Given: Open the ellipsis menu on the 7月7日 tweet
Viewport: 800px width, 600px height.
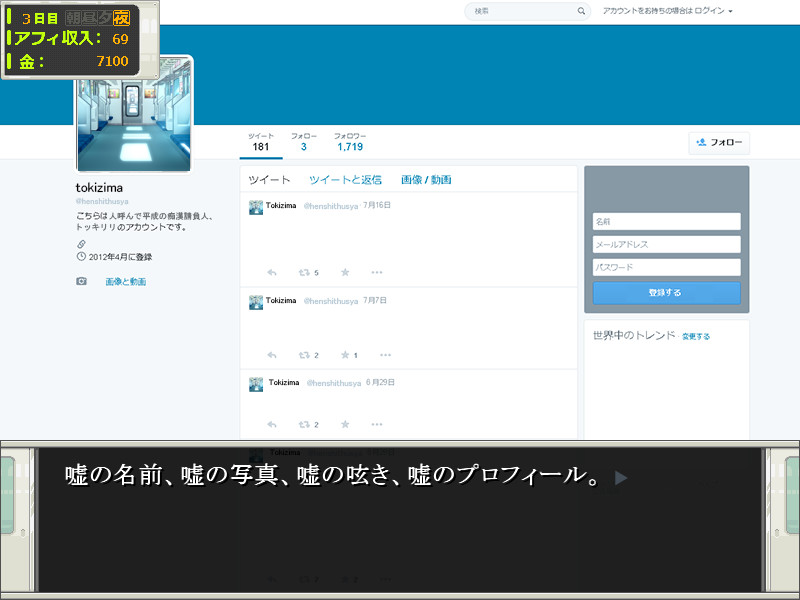Looking at the screenshot, I should 385,355.
